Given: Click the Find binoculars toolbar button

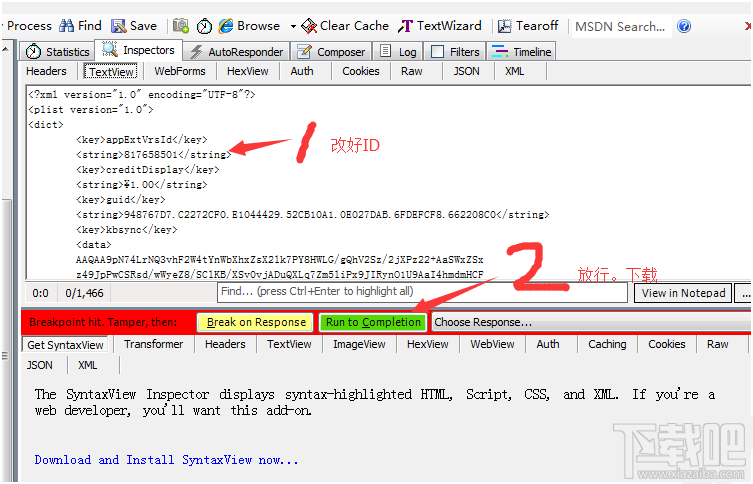Looking at the screenshot, I should pyautogui.click(x=80, y=26).
